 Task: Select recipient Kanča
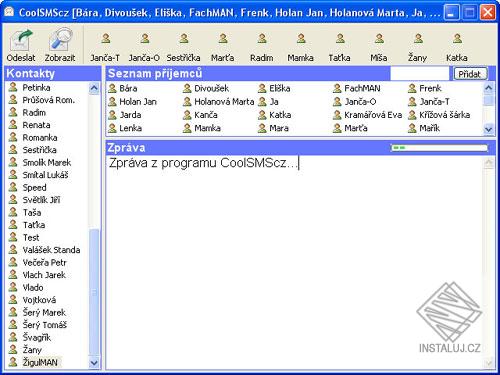coord(201,115)
